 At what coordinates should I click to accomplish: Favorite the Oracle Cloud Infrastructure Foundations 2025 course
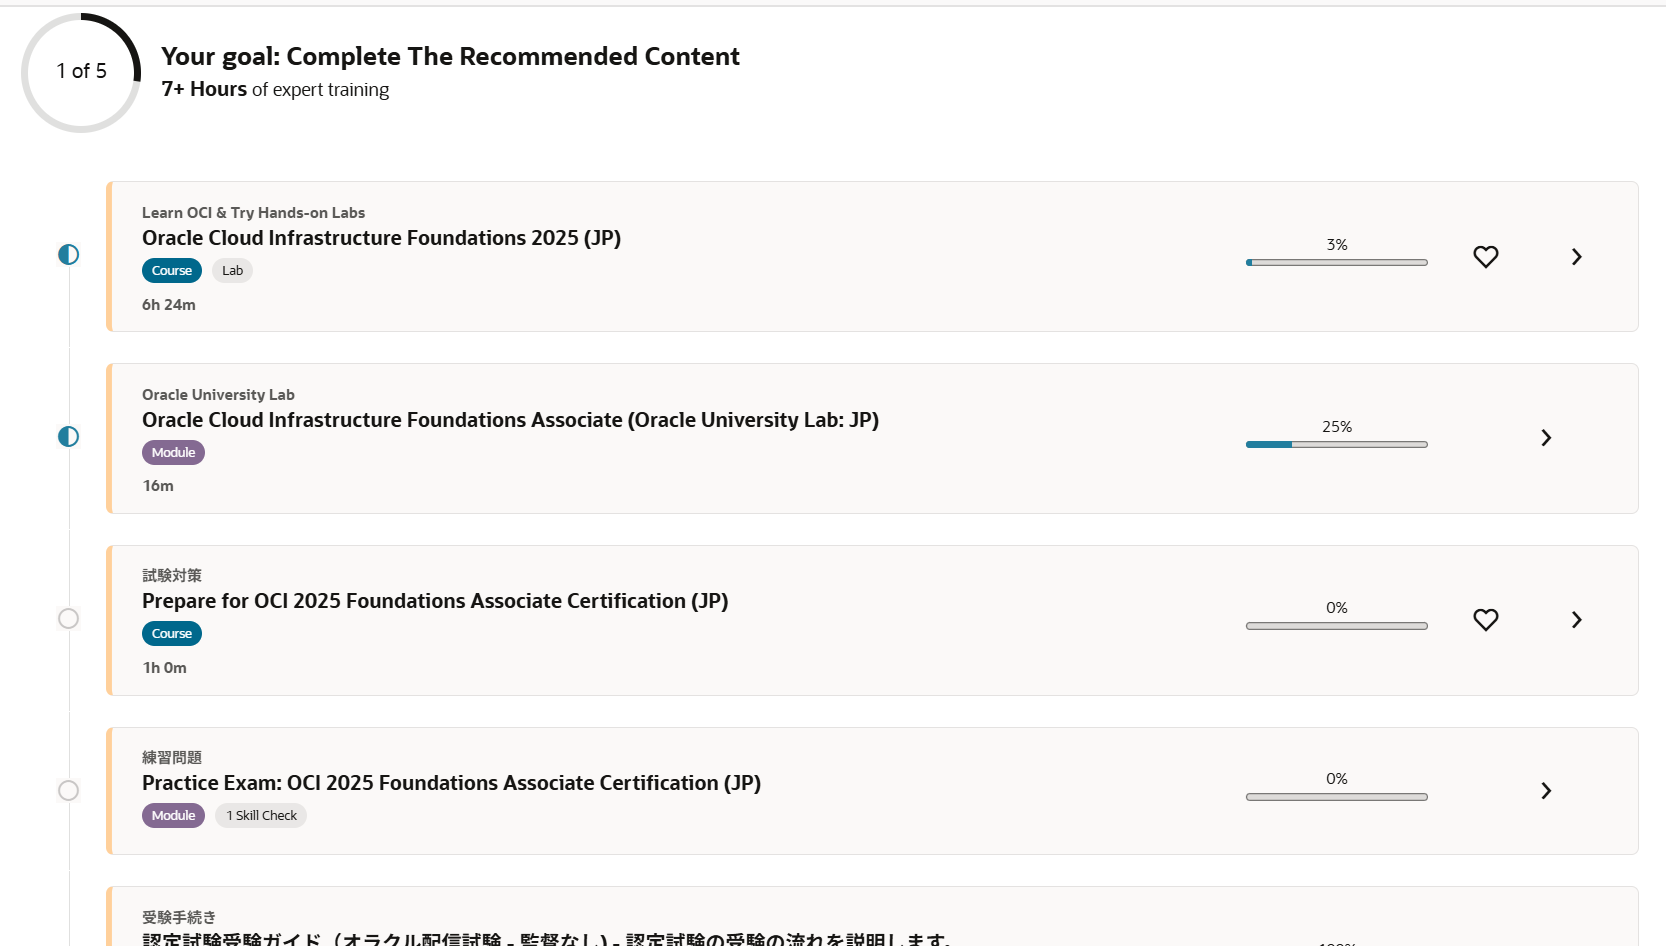pos(1486,257)
